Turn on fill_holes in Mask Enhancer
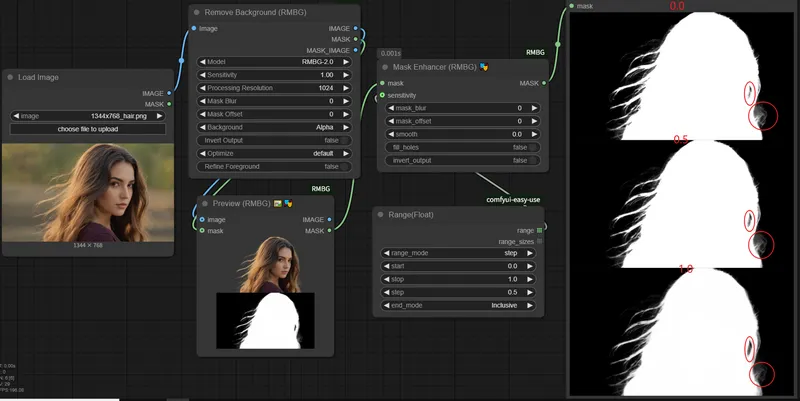800x401 pixels. (460, 147)
